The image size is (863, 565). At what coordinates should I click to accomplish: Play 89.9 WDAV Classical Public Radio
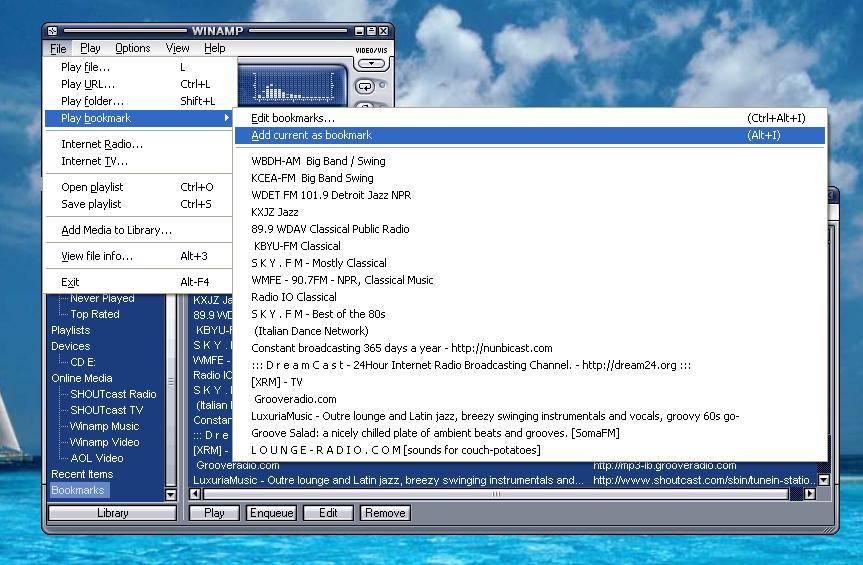coord(529,229)
